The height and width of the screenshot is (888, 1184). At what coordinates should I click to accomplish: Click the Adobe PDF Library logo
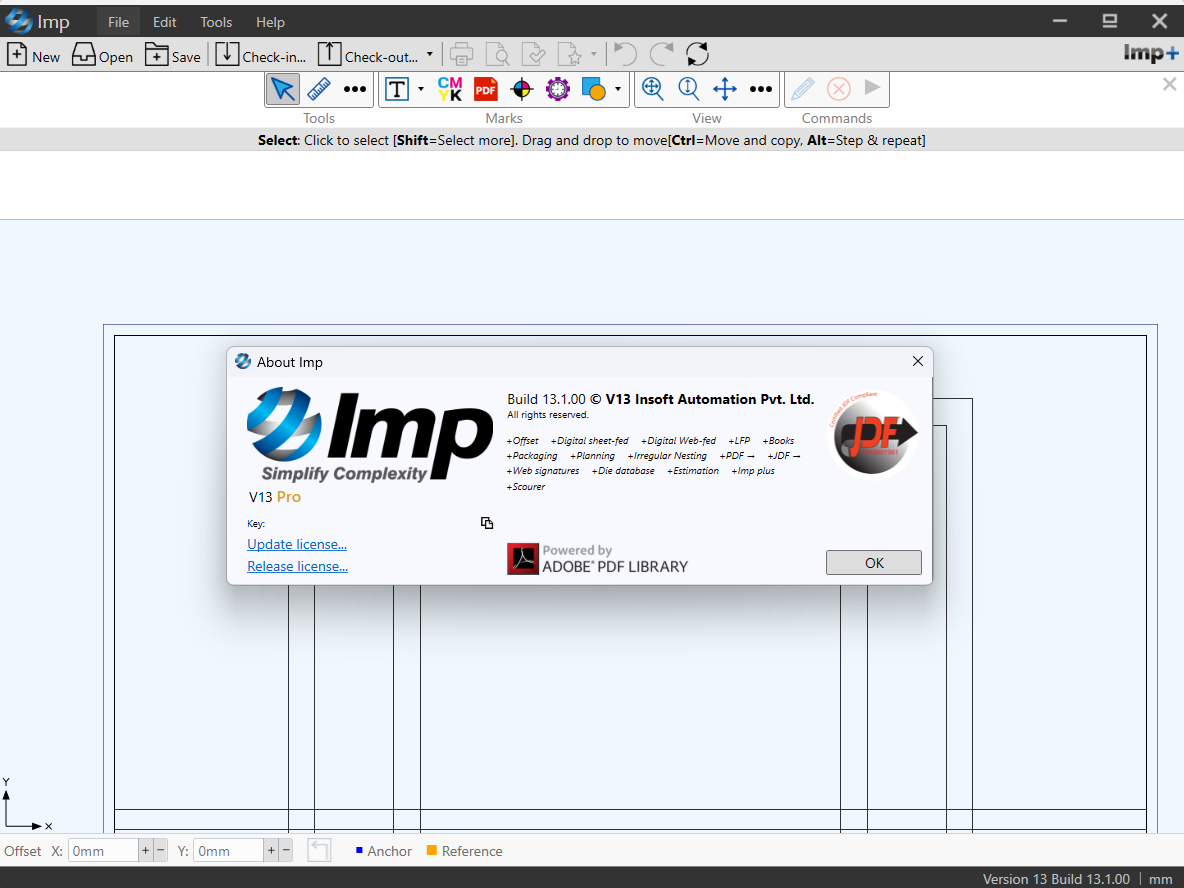tap(597, 560)
